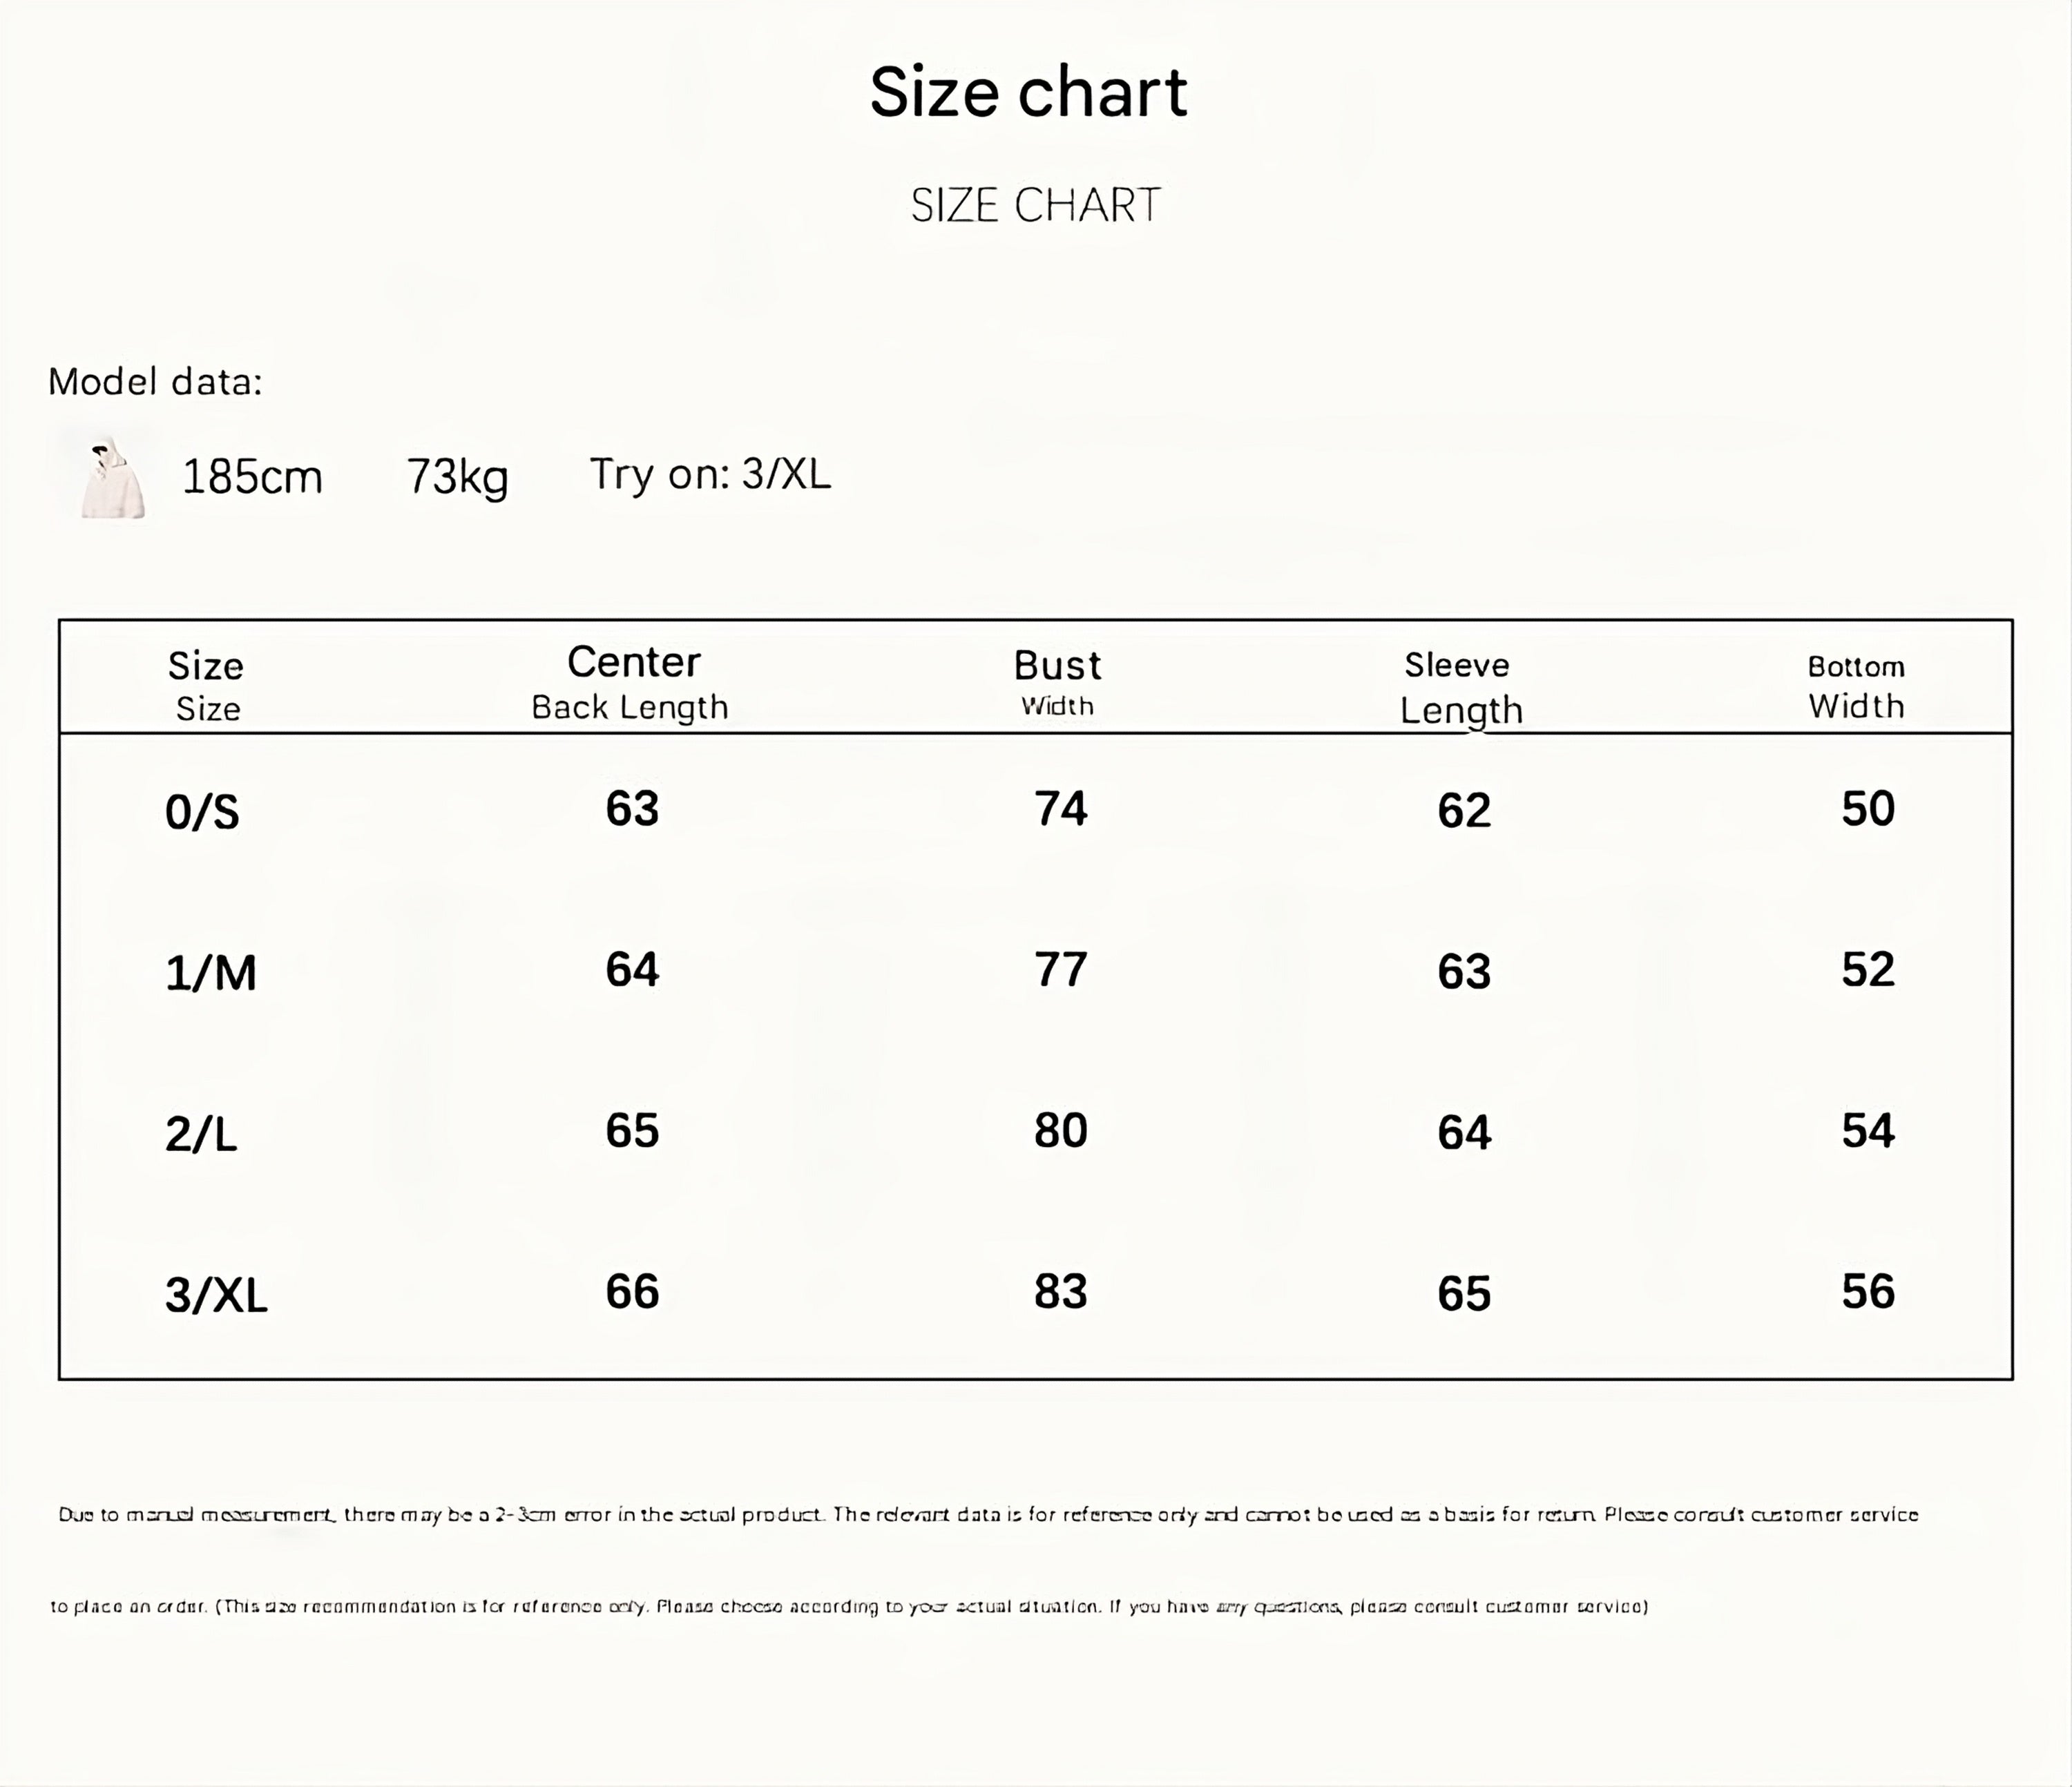Click the 185cm model height text
Image resolution: width=2072 pixels, height=1787 pixels.
click(252, 477)
